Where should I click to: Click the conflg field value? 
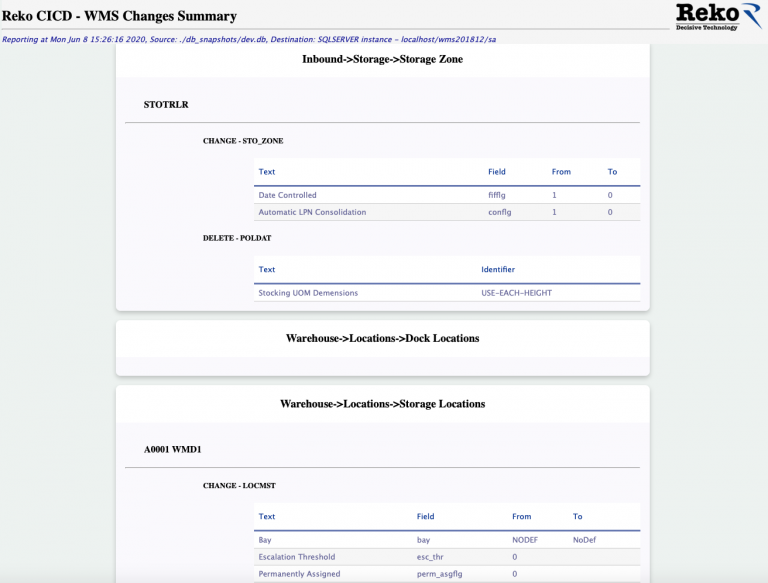pos(499,212)
